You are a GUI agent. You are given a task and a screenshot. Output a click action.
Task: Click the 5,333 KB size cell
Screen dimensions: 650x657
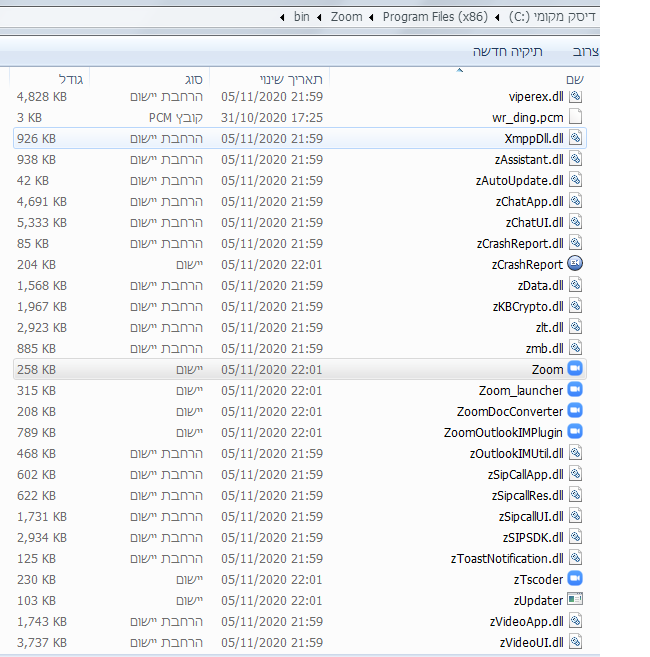point(42,222)
